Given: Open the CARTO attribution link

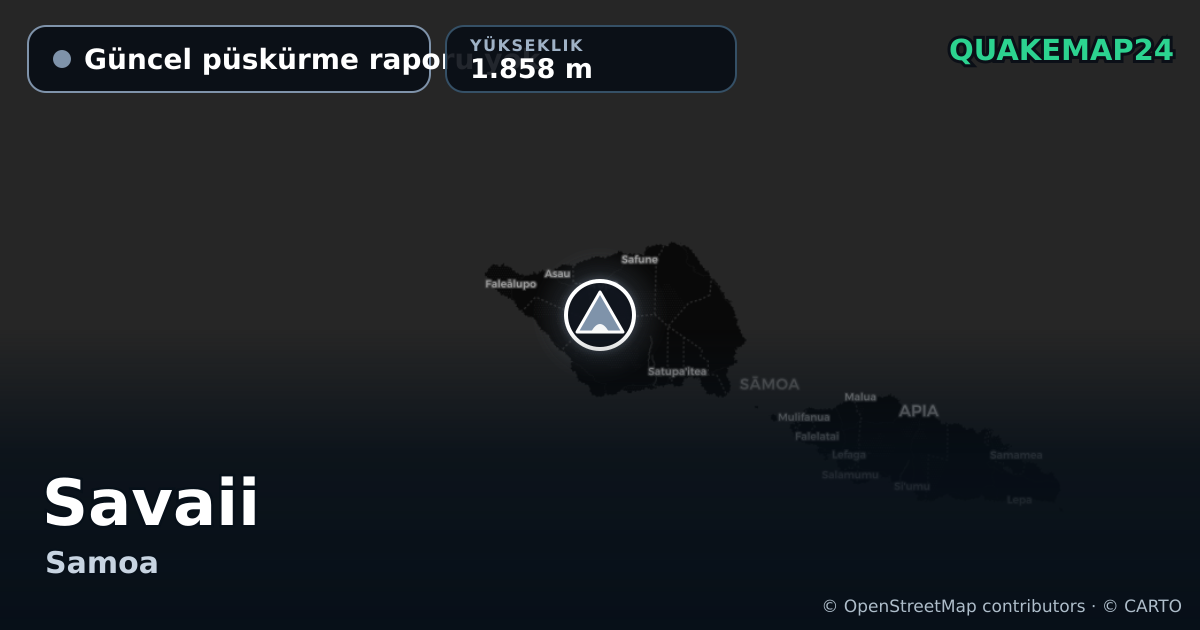Looking at the screenshot, I should click(1142, 606).
